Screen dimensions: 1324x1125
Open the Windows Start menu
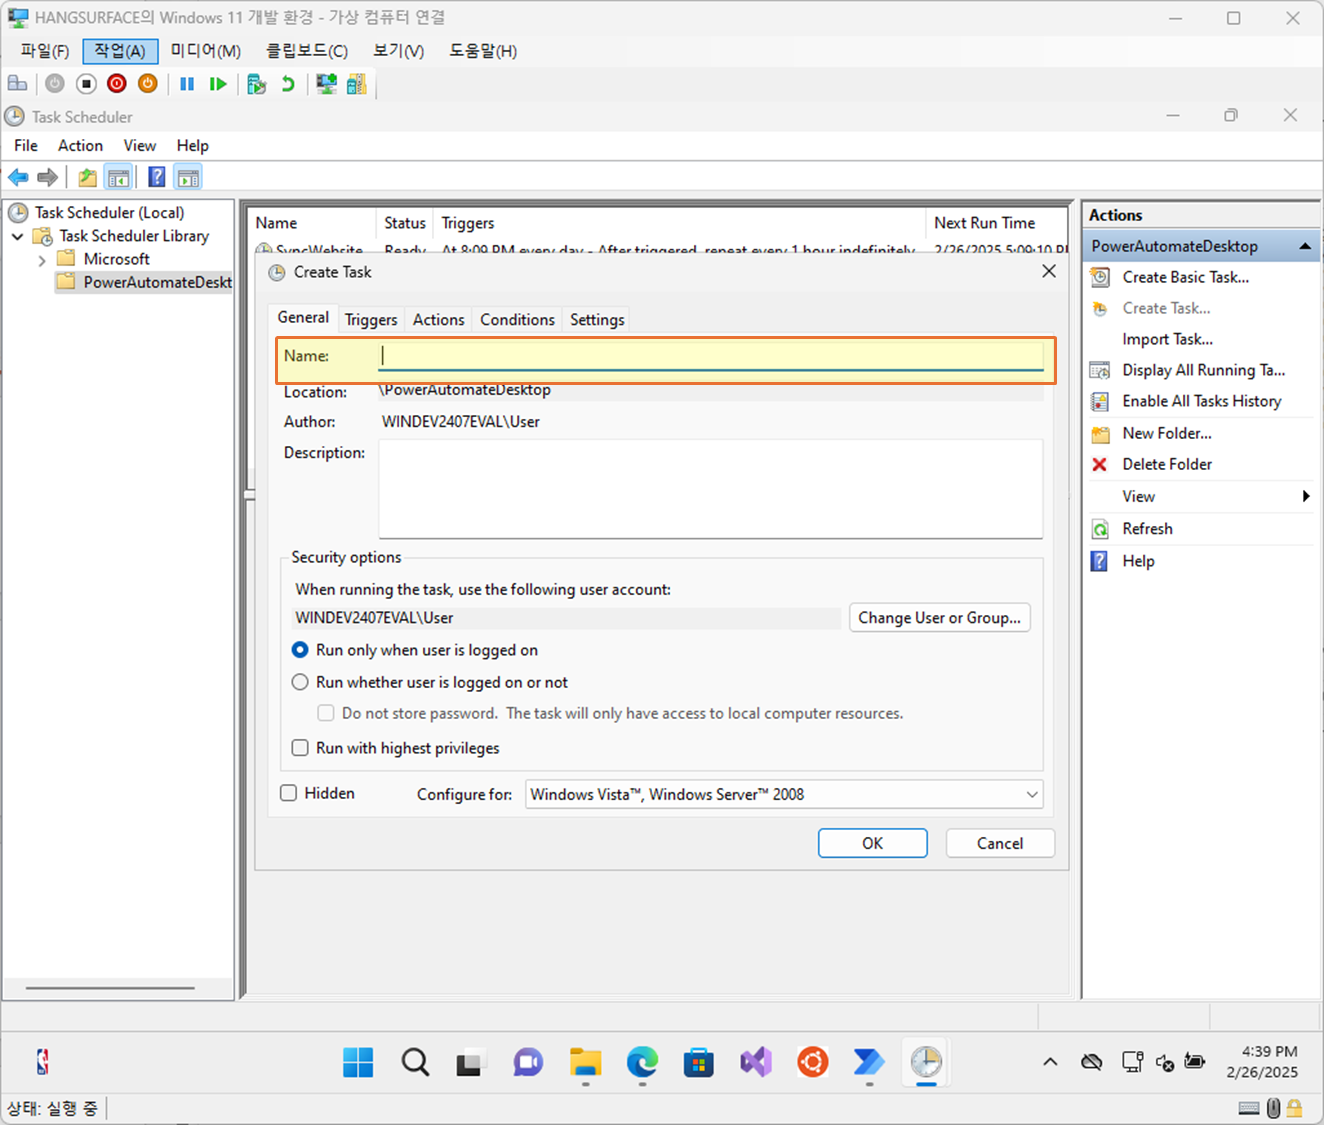[358, 1062]
